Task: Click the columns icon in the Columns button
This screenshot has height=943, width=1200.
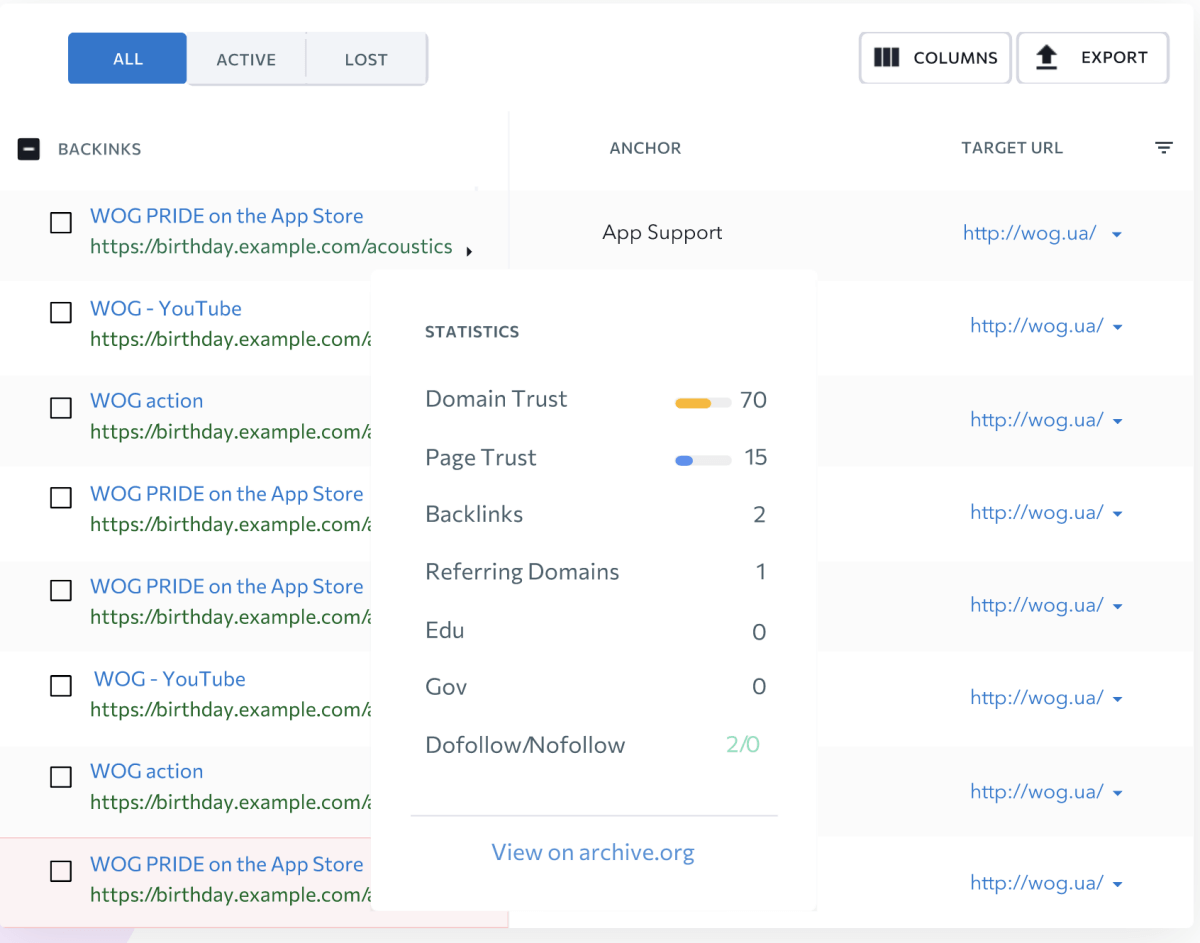Action: pyautogui.click(x=886, y=57)
